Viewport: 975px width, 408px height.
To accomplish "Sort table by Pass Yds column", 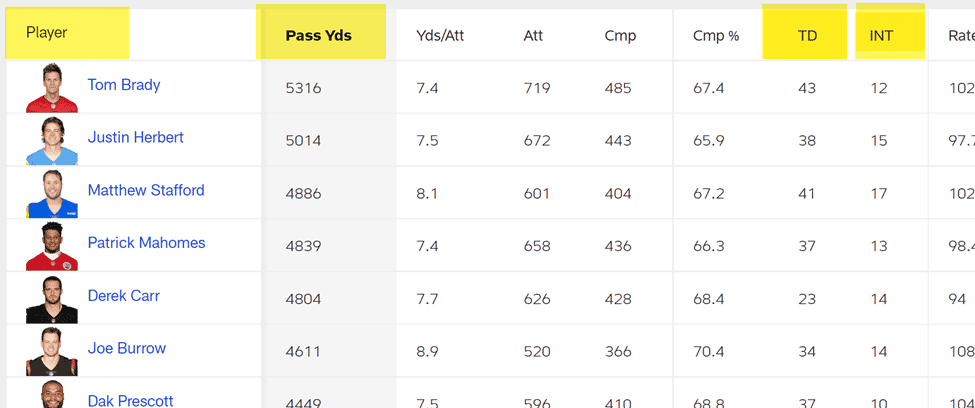I will point(318,35).
